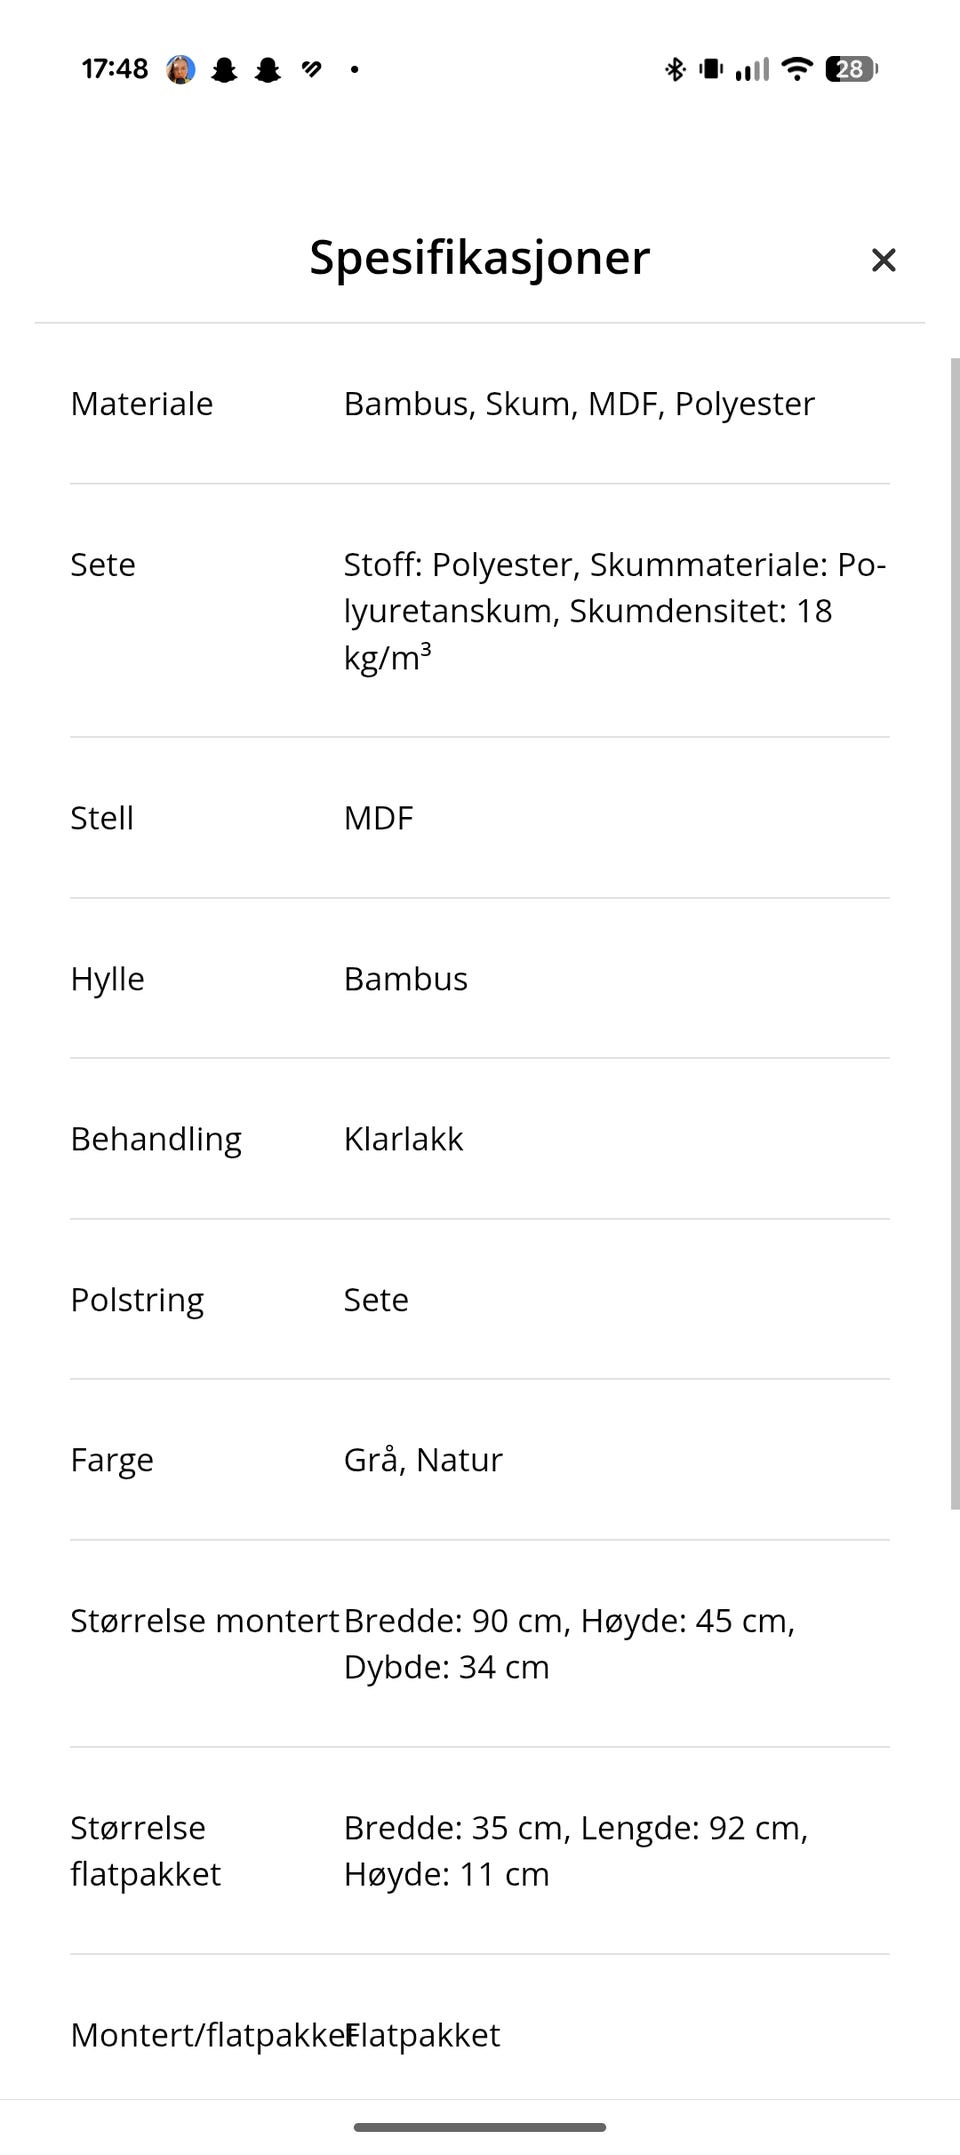Tap the clock showing 17:48
Image resolution: width=960 pixels, height=2155 pixels.
point(115,69)
